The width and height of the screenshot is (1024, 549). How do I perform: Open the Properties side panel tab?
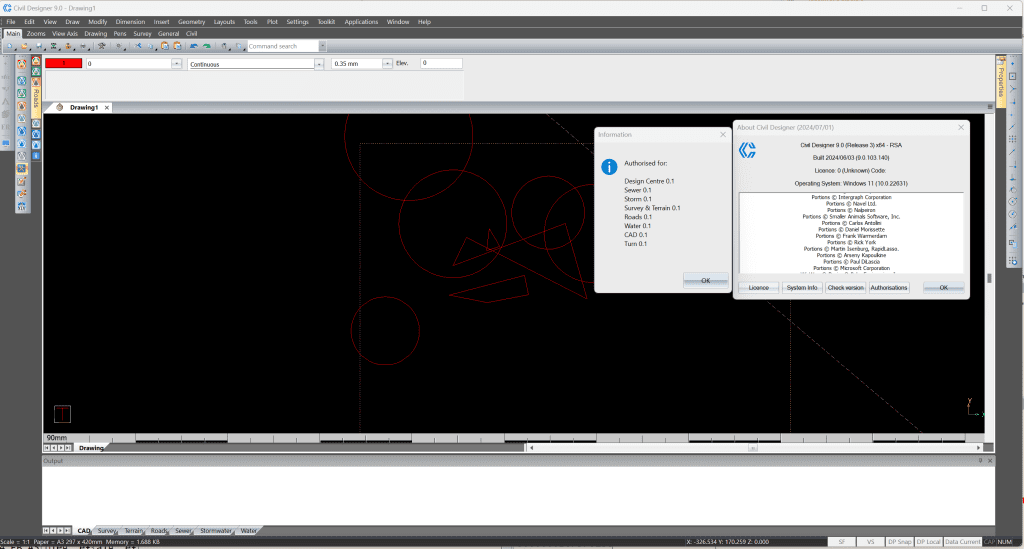(x=999, y=78)
